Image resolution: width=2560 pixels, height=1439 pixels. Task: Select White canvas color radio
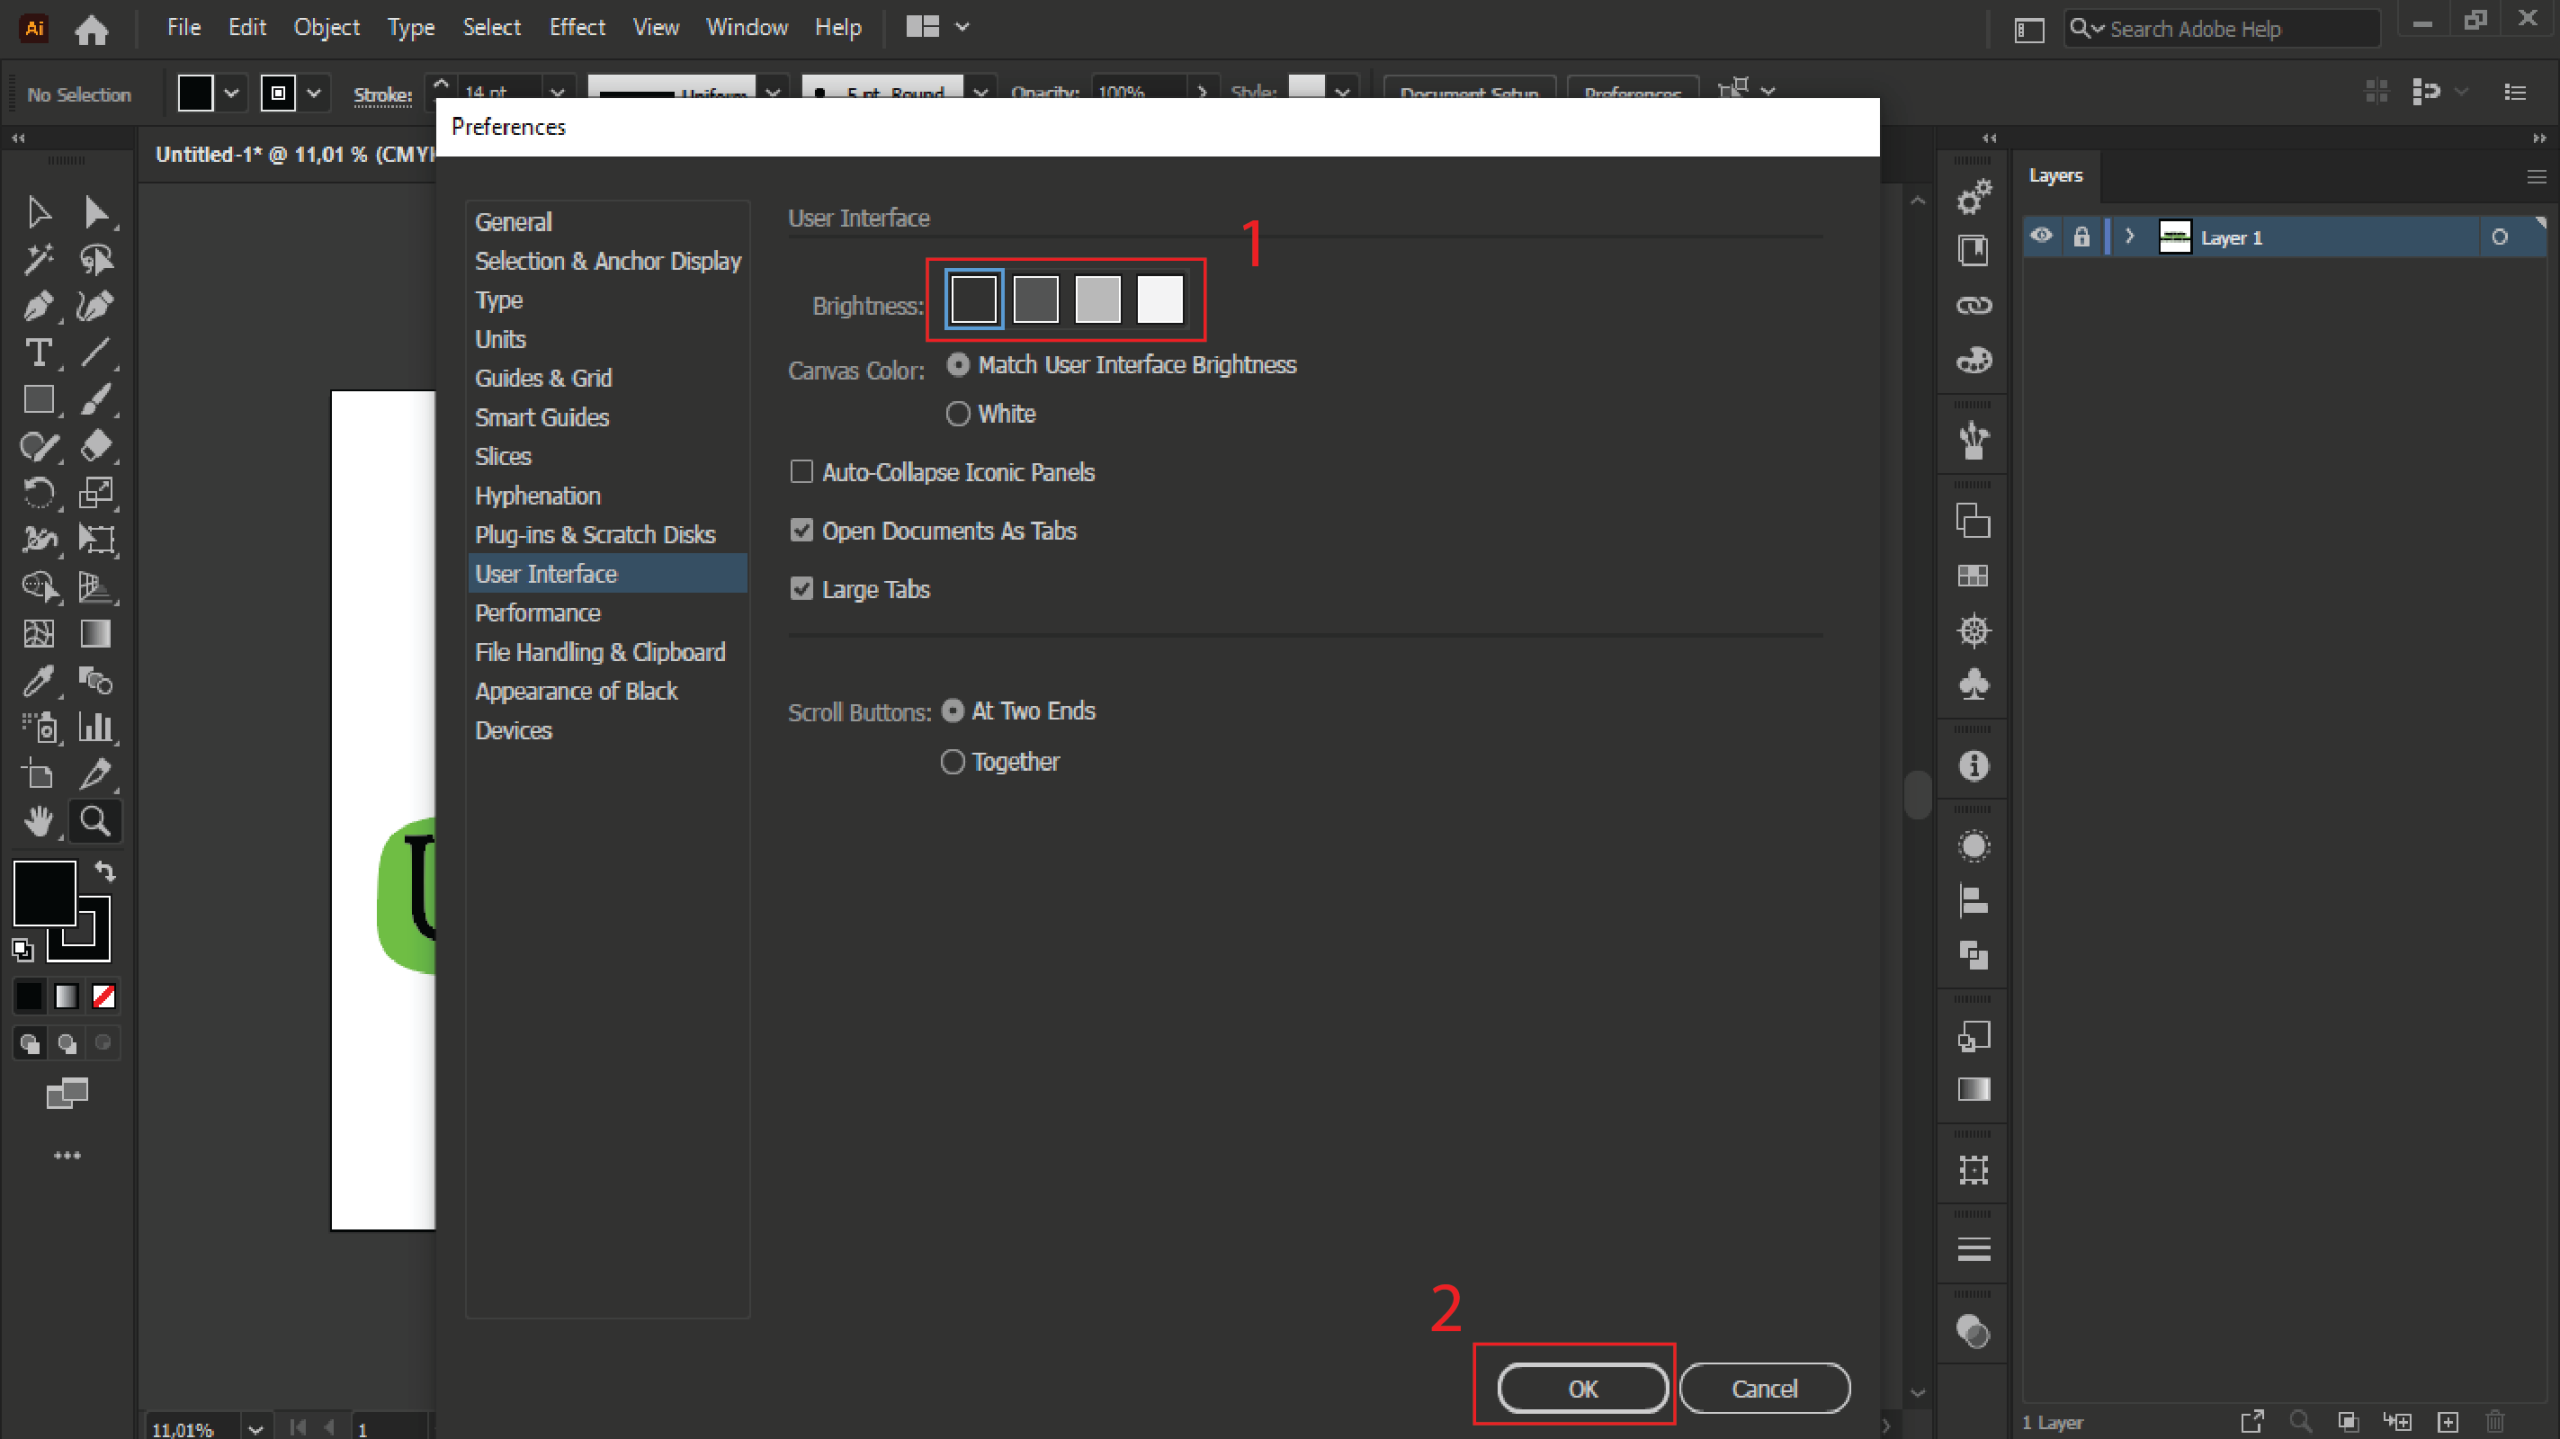957,414
